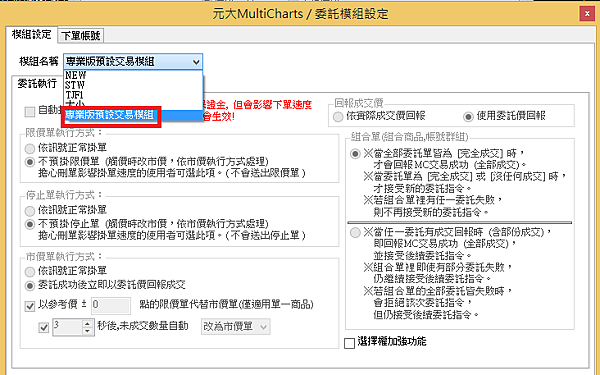Select 當任一委託有成交回報時 combo option
This screenshot has width=600, height=375.
[x=355, y=232]
